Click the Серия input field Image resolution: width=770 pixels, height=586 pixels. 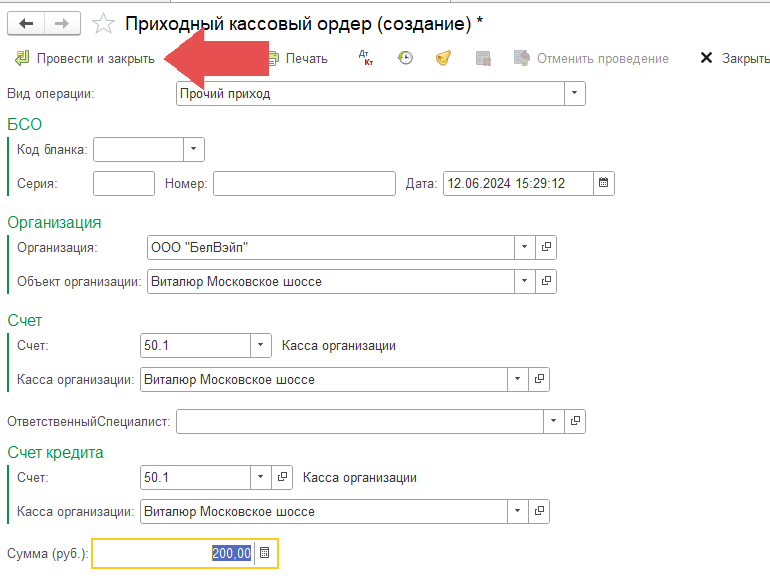pyautogui.click(x=123, y=183)
